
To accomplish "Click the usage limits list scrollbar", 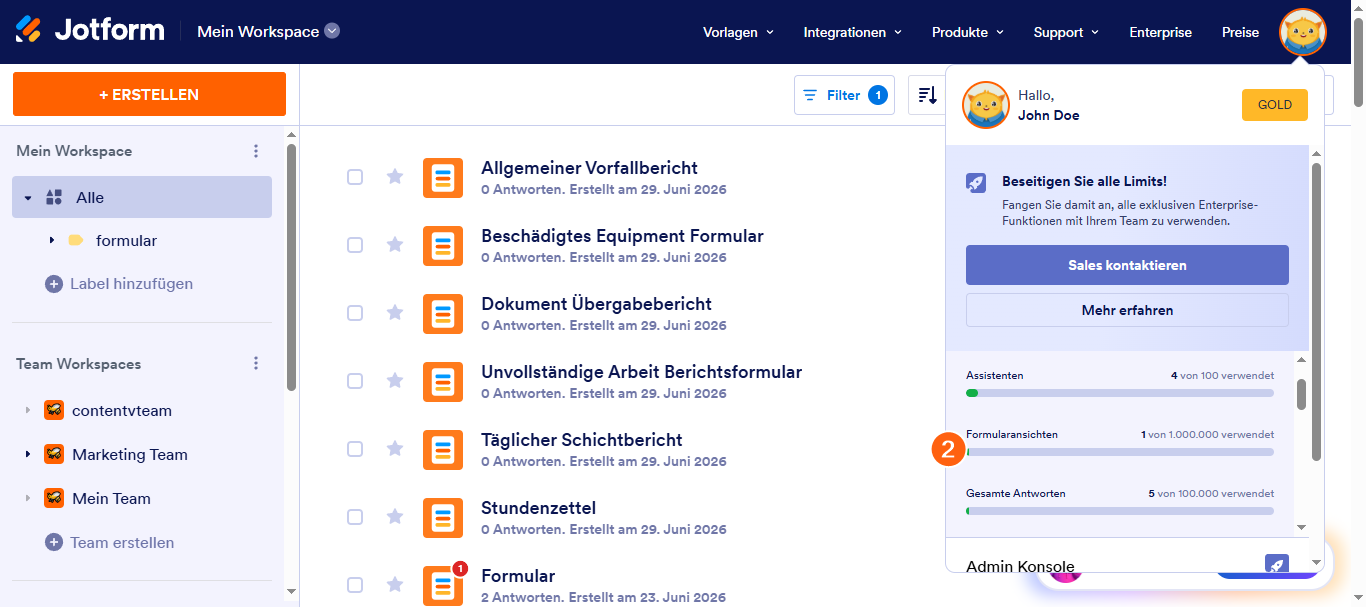I will coord(1301,394).
